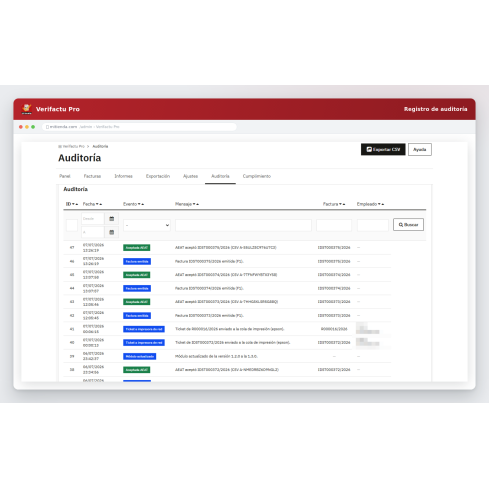Image resolution: width=489 pixels, height=489 pixels.
Task: Click the ticket message text in row 41
Action: 230,329
